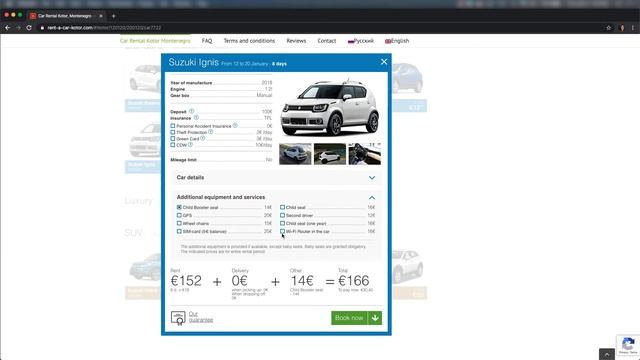Click the main Suzuki Ignis image

click(330, 108)
